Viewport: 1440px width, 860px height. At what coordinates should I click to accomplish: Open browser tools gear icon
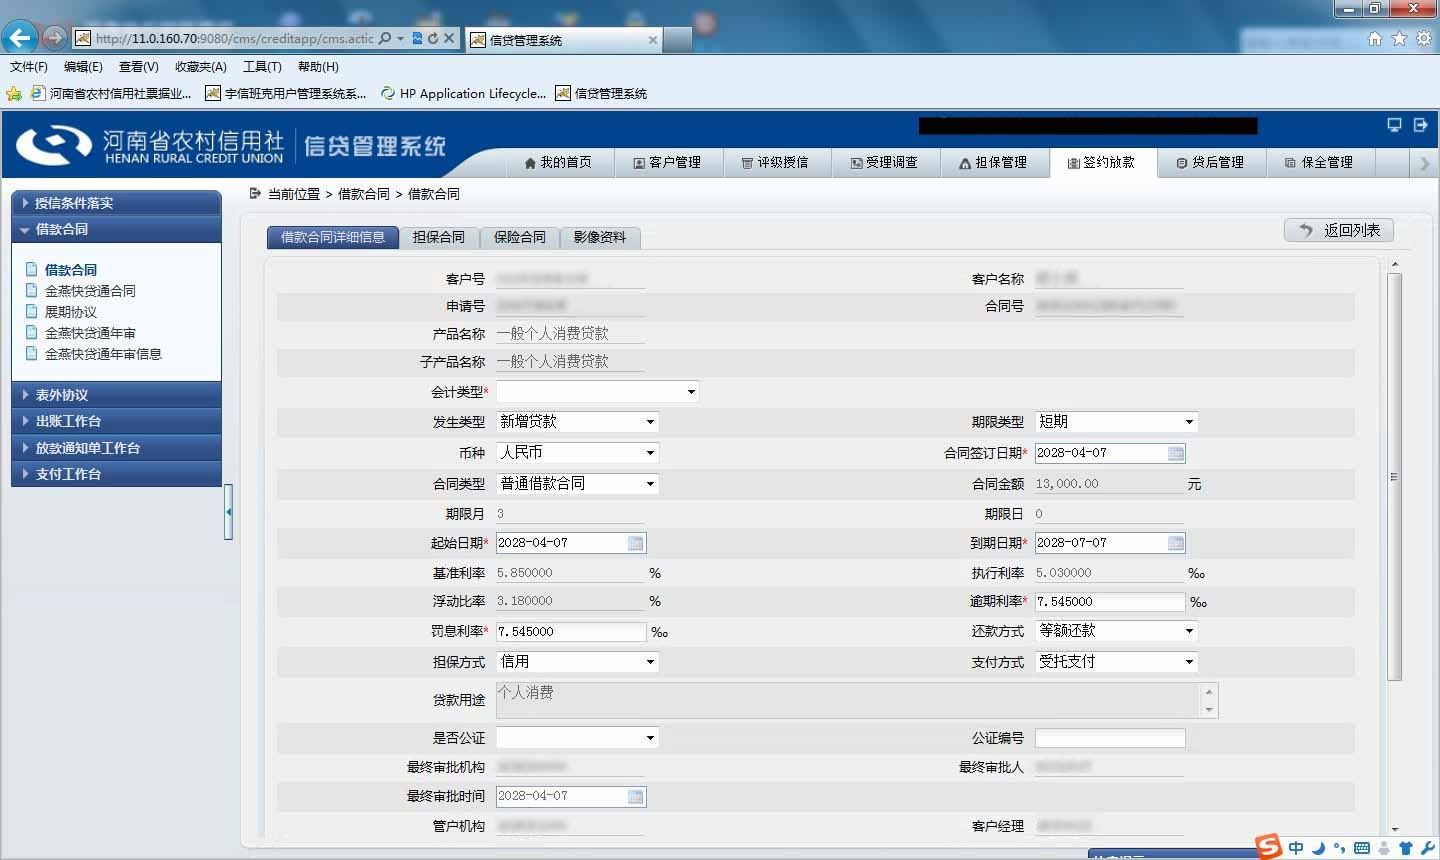(1423, 38)
